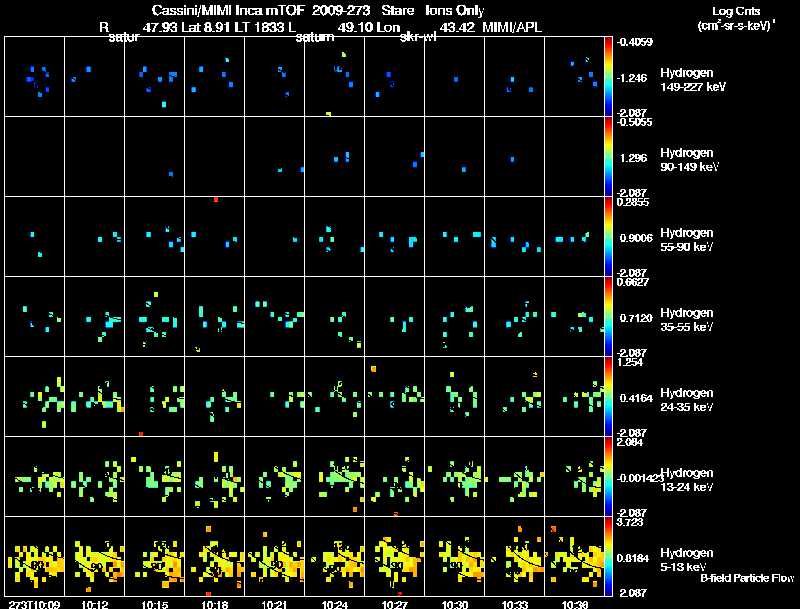Click the color bar beside Hydrogen 149-227 keV
The height and width of the screenshot is (609, 800).
tap(608, 77)
